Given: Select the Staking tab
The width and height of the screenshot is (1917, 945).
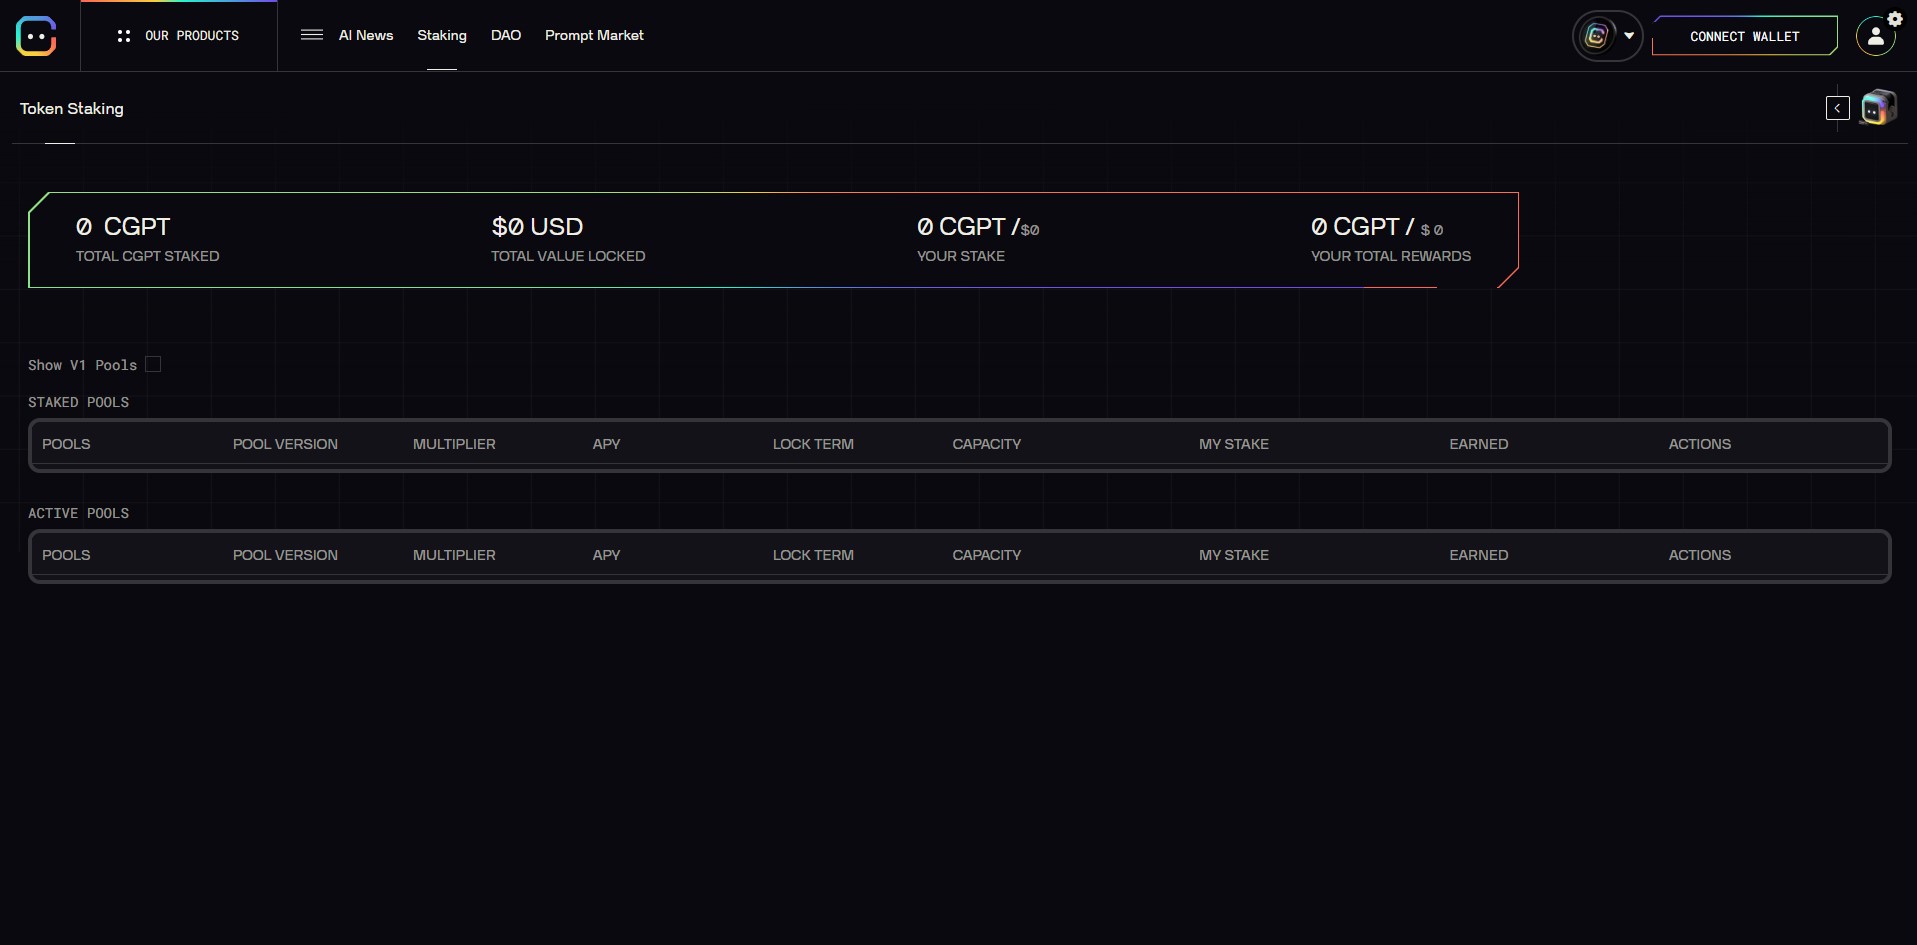Looking at the screenshot, I should [x=442, y=35].
